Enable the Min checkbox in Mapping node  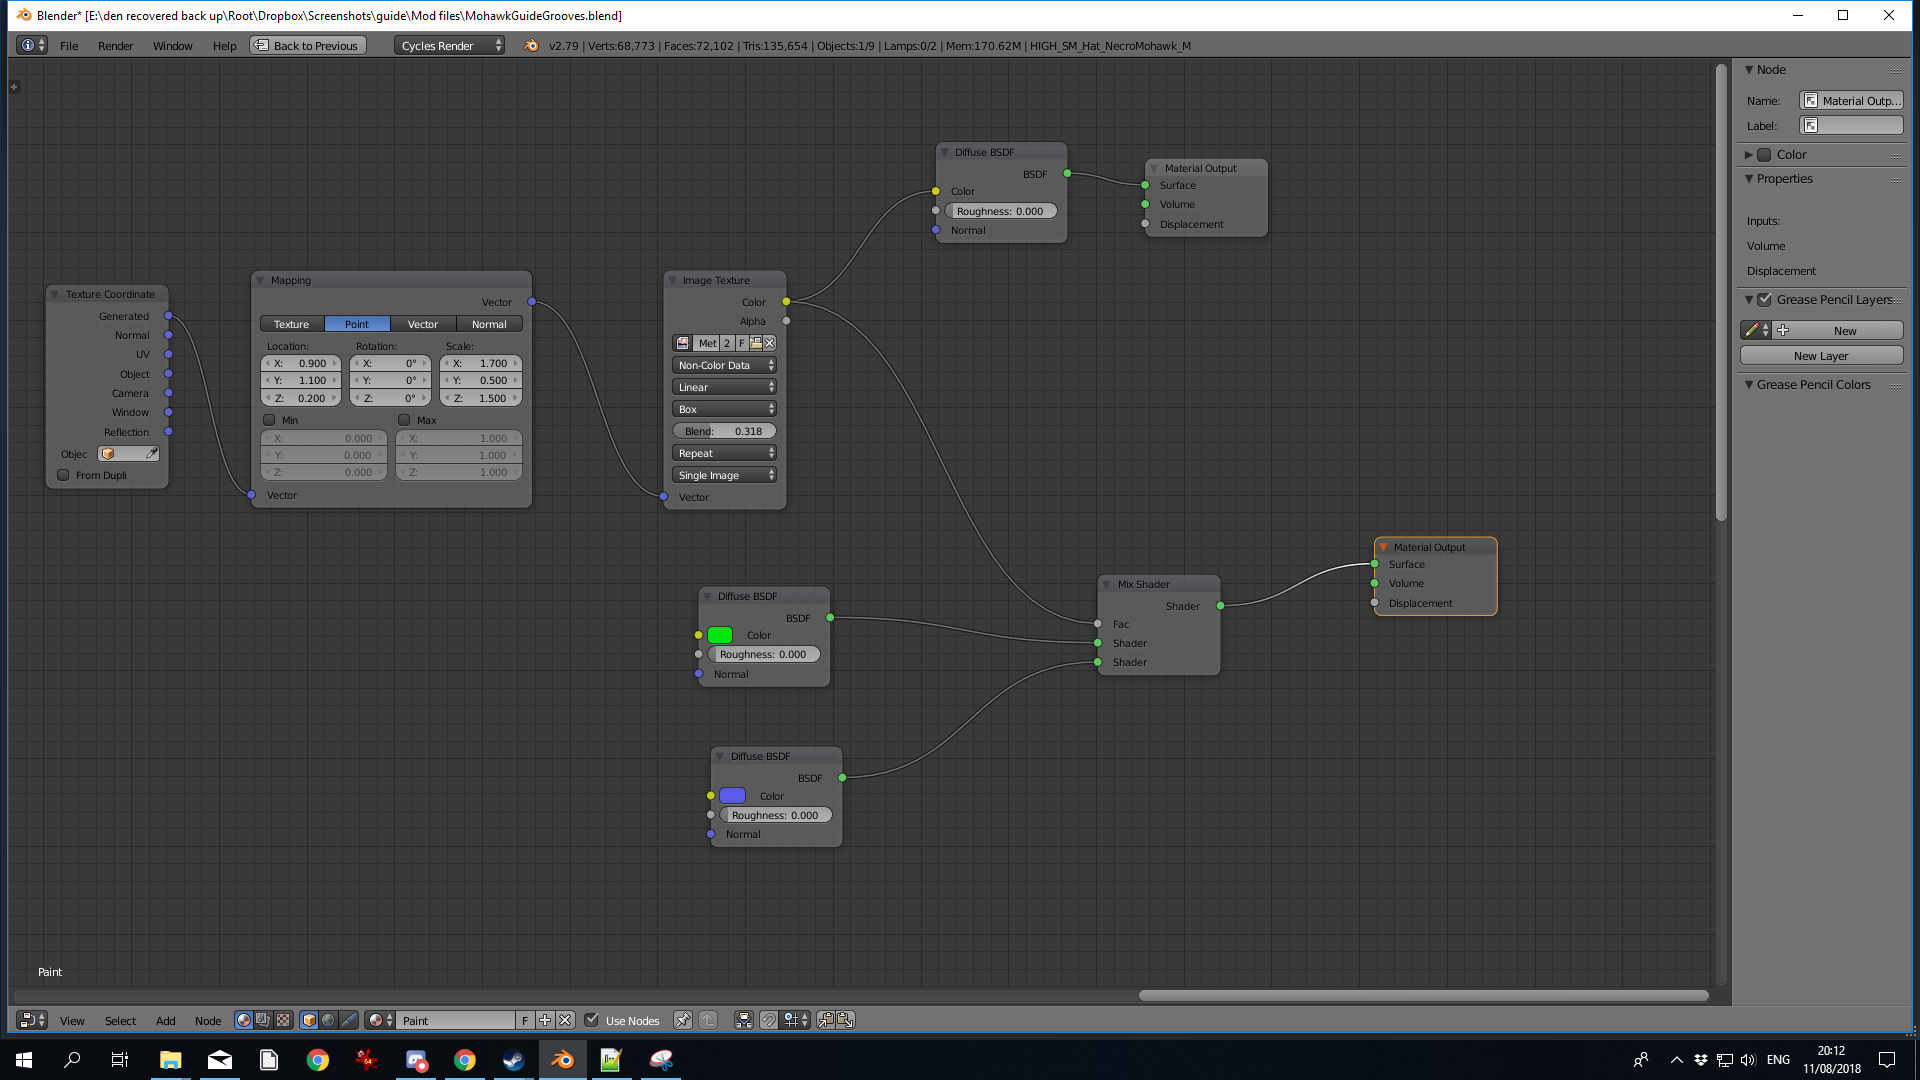[x=269, y=420]
